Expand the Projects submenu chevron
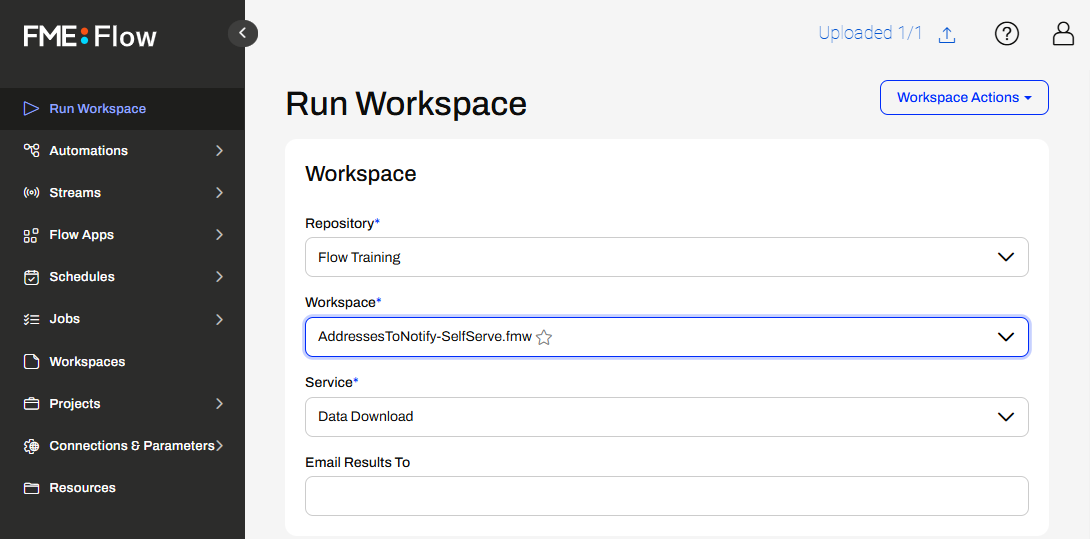1090x539 pixels. click(220, 403)
